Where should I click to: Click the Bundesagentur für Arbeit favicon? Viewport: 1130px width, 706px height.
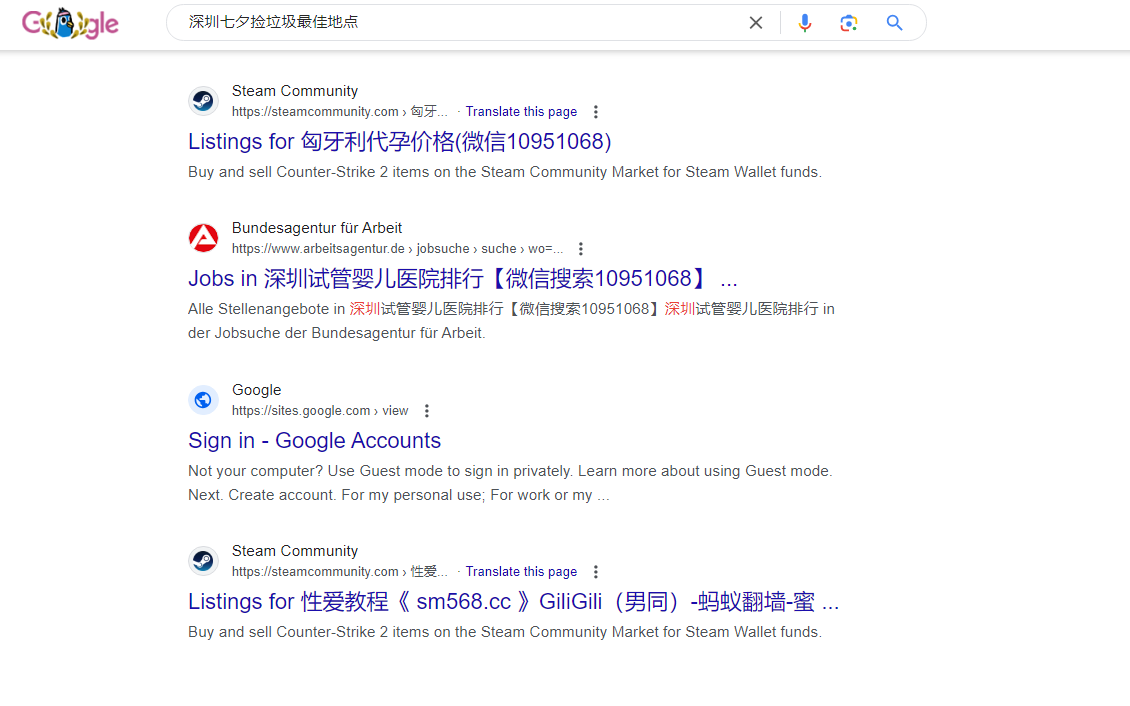click(x=203, y=238)
